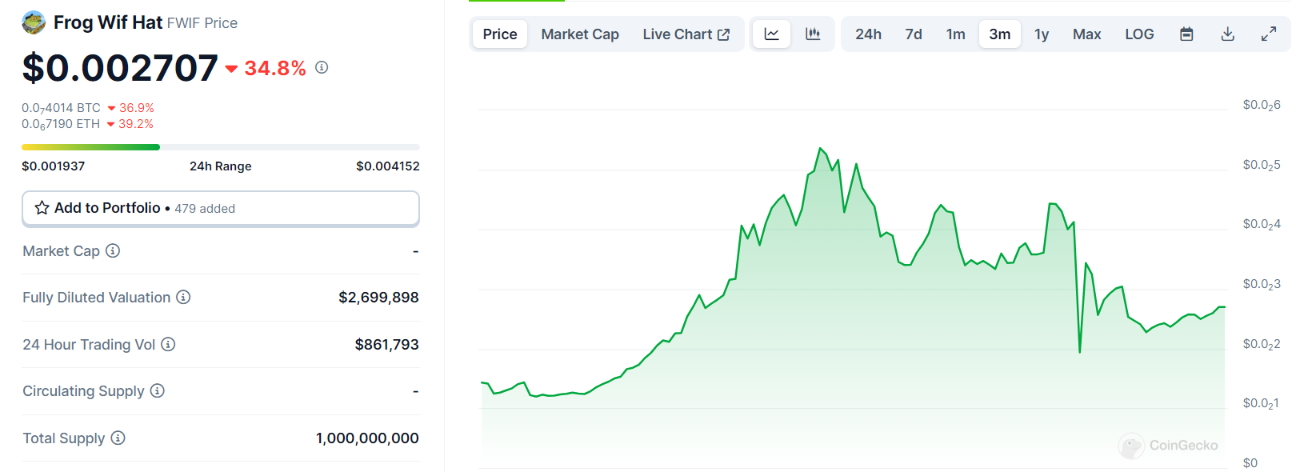Viewport: 1296px width, 472px height.
Task: Click the Total Supply info icon
Action: coord(118,438)
